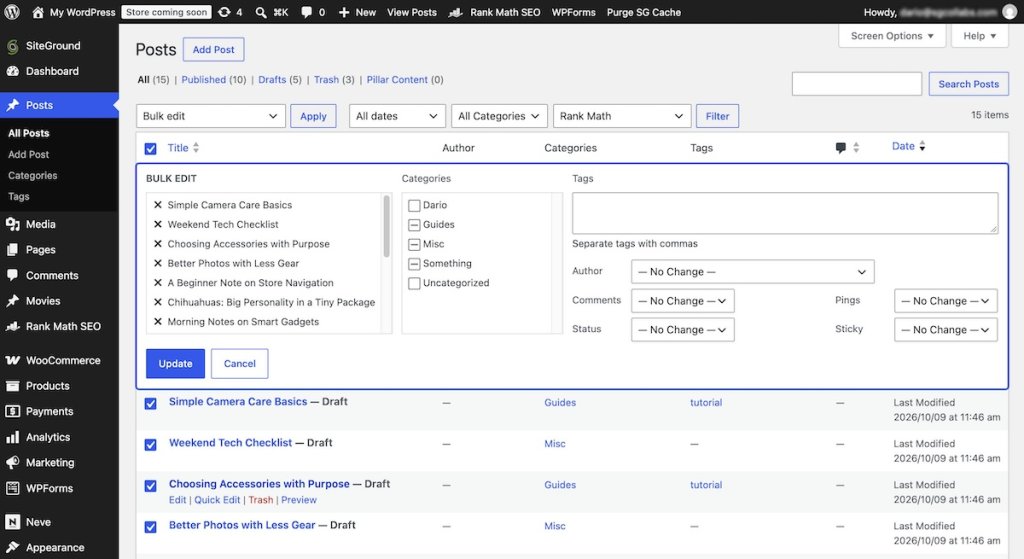Filter posts by Drafts view
The height and width of the screenshot is (559, 1024).
272,80
